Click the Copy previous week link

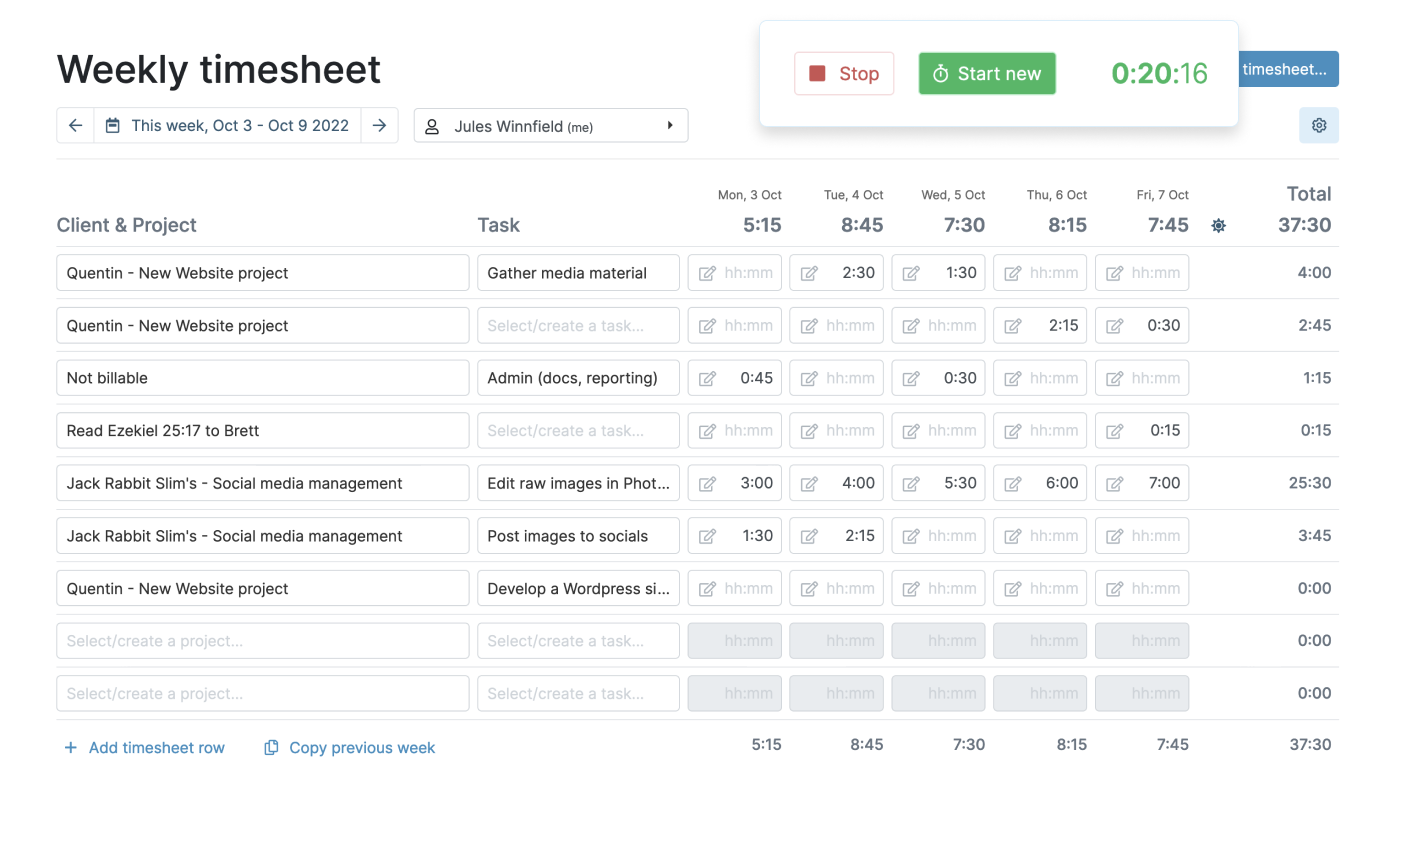(362, 747)
